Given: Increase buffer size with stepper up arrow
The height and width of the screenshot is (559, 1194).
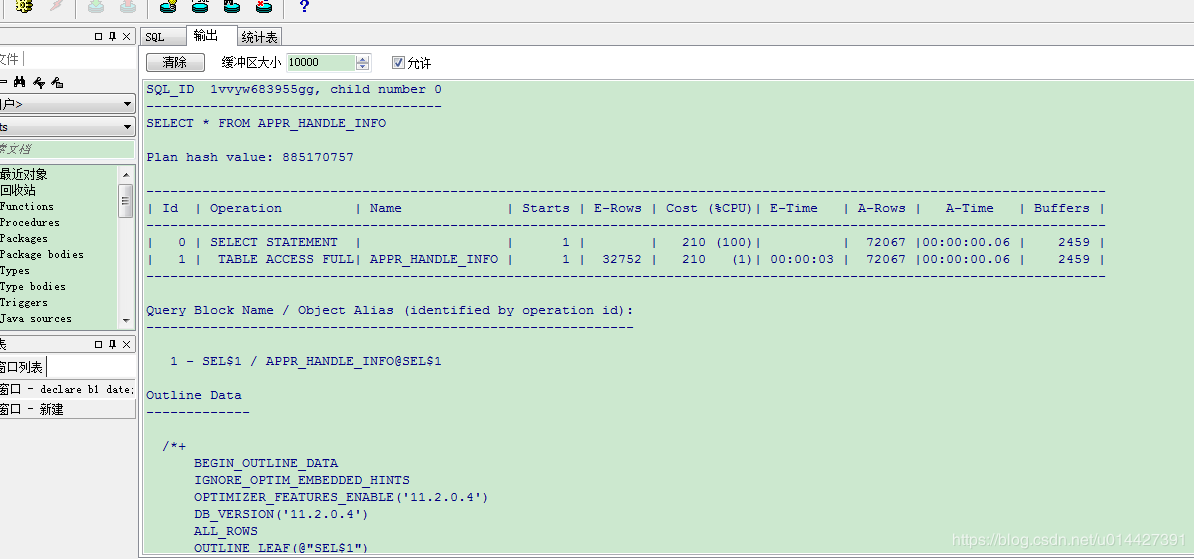Looking at the screenshot, I should pos(363,59).
